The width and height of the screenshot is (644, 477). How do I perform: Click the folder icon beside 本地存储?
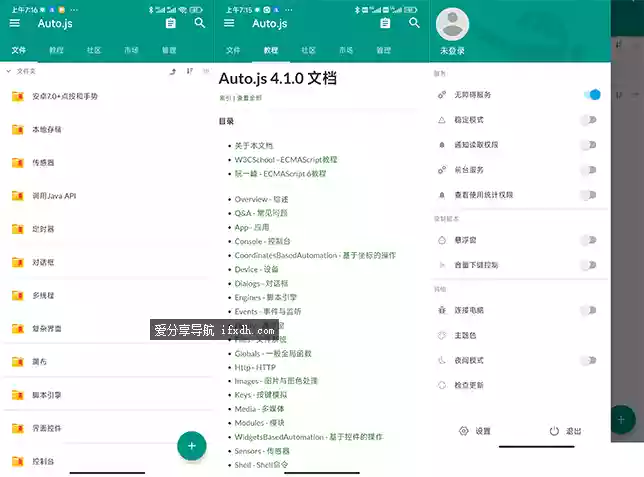[x=18, y=129]
